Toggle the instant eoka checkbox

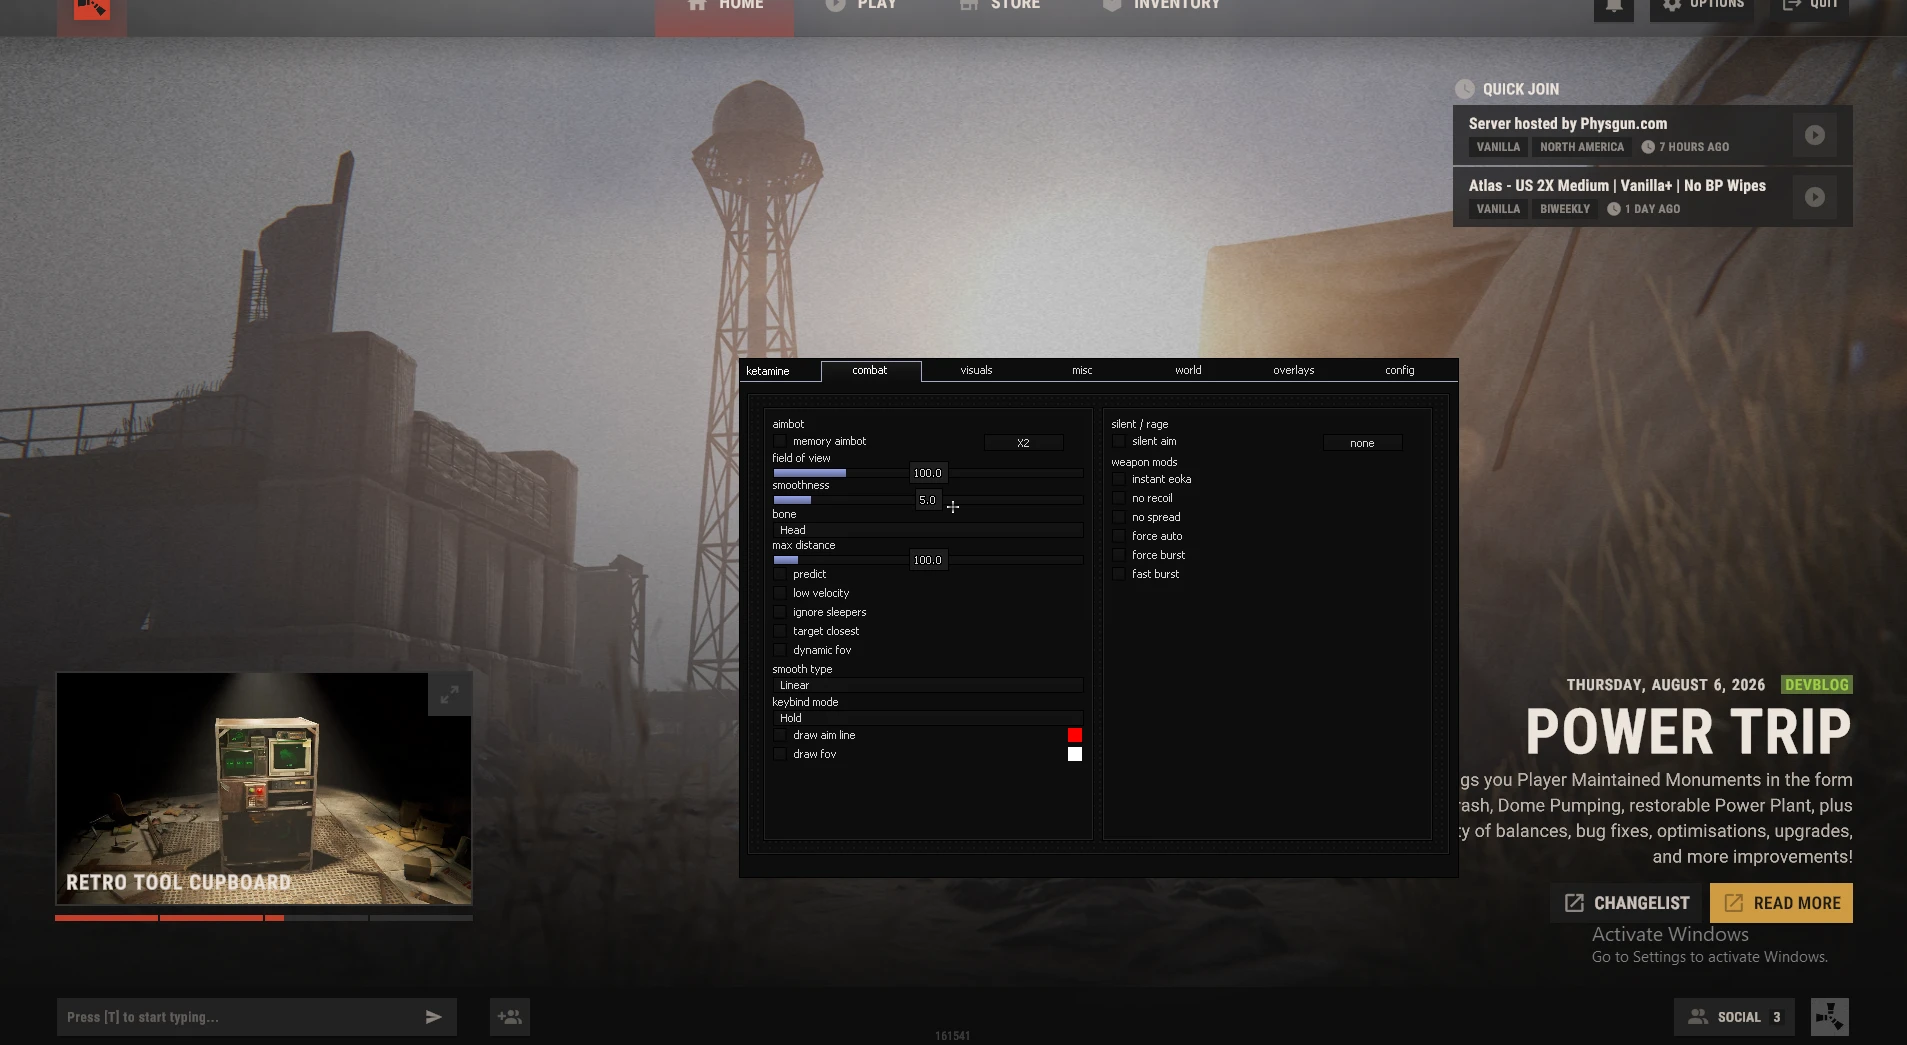(x=1119, y=479)
